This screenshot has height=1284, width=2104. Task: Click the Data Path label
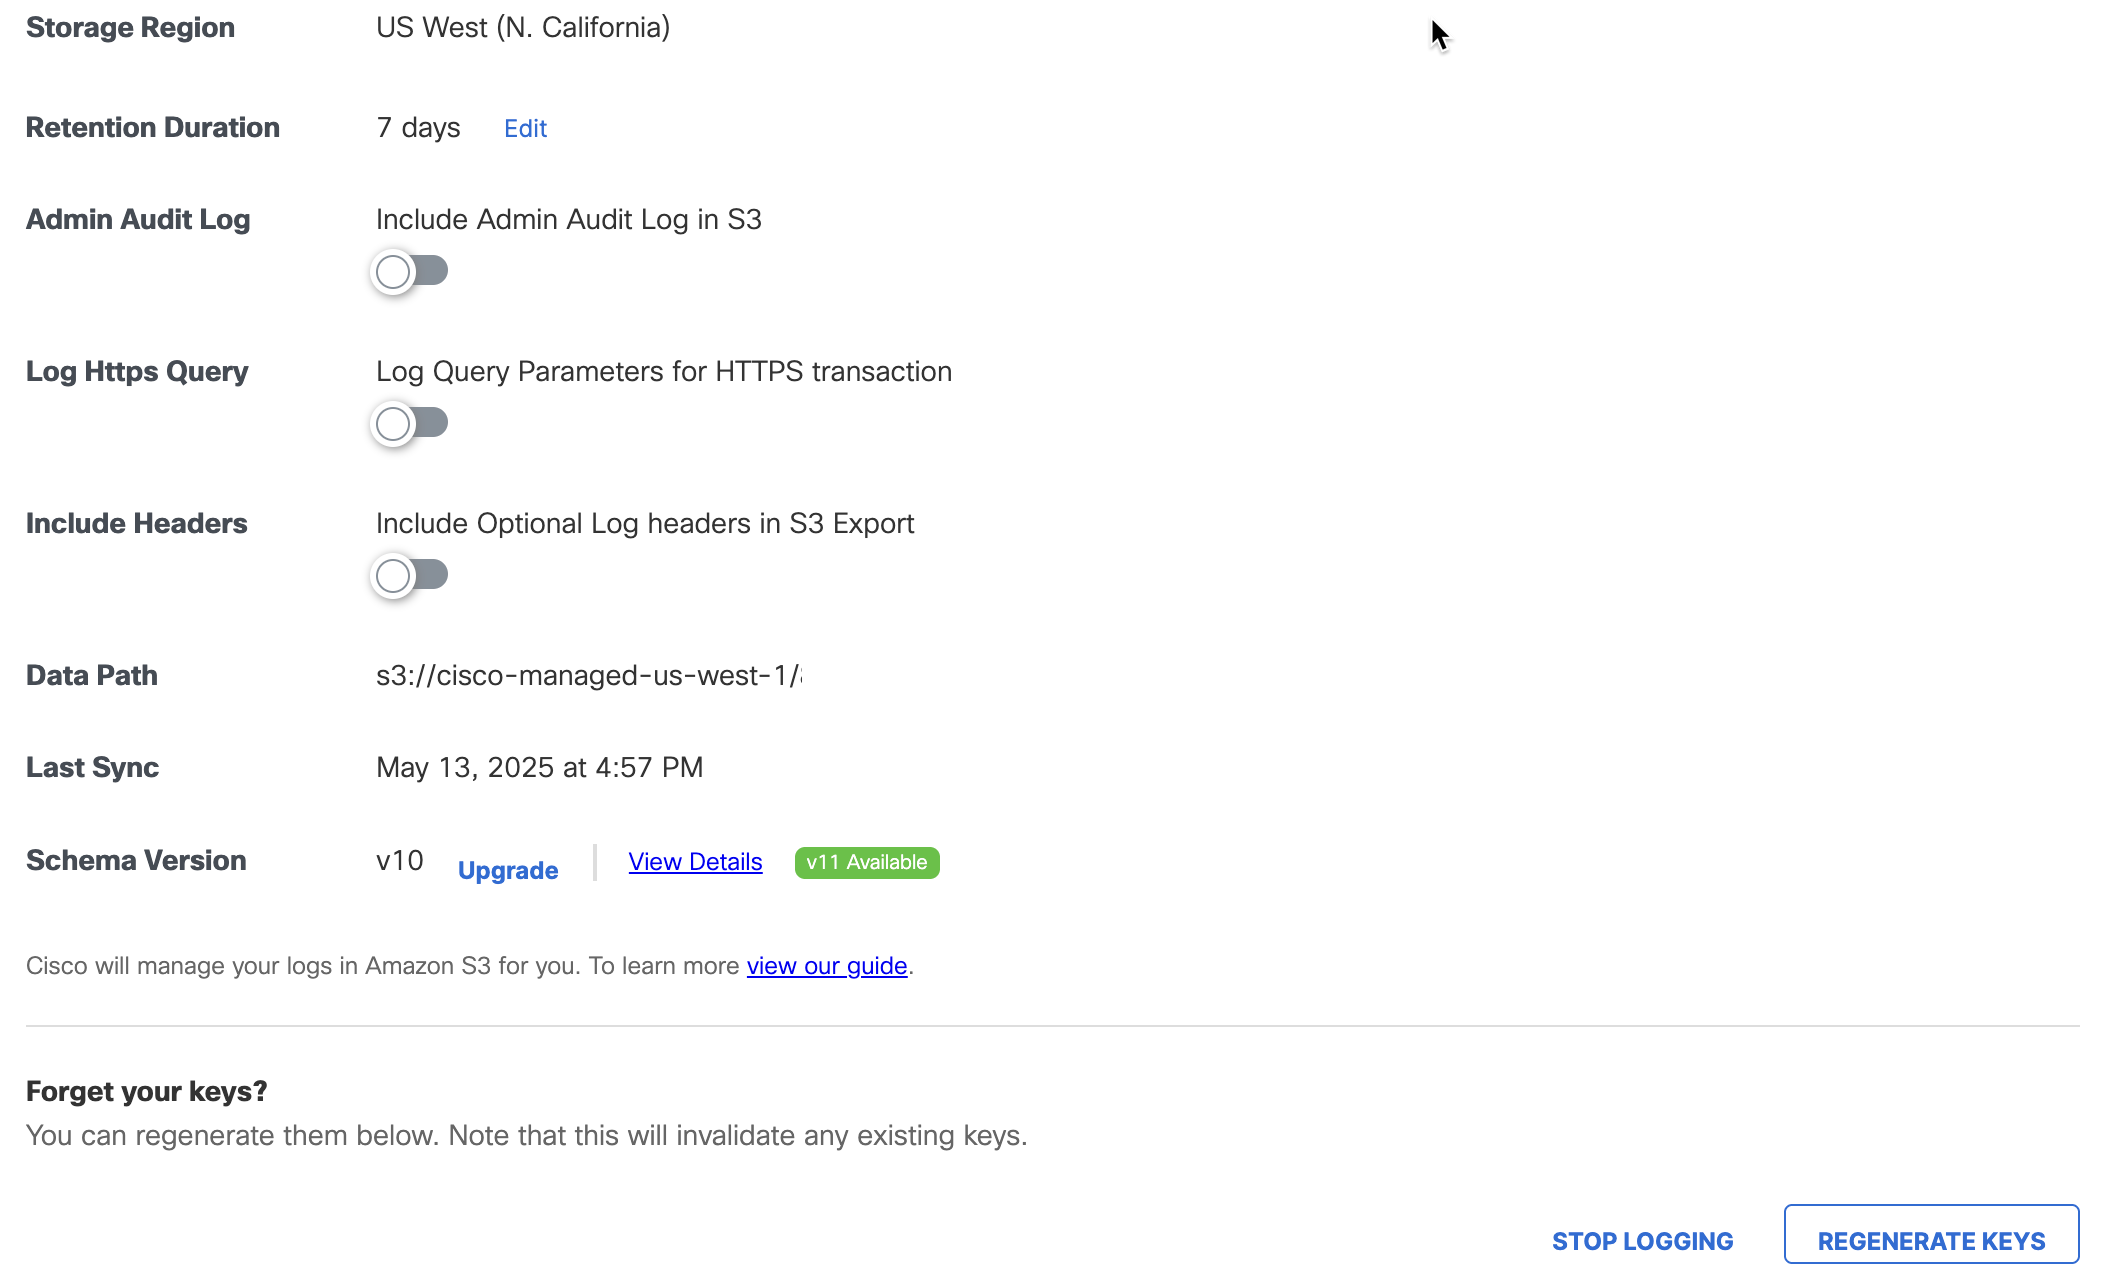(92, 675)
